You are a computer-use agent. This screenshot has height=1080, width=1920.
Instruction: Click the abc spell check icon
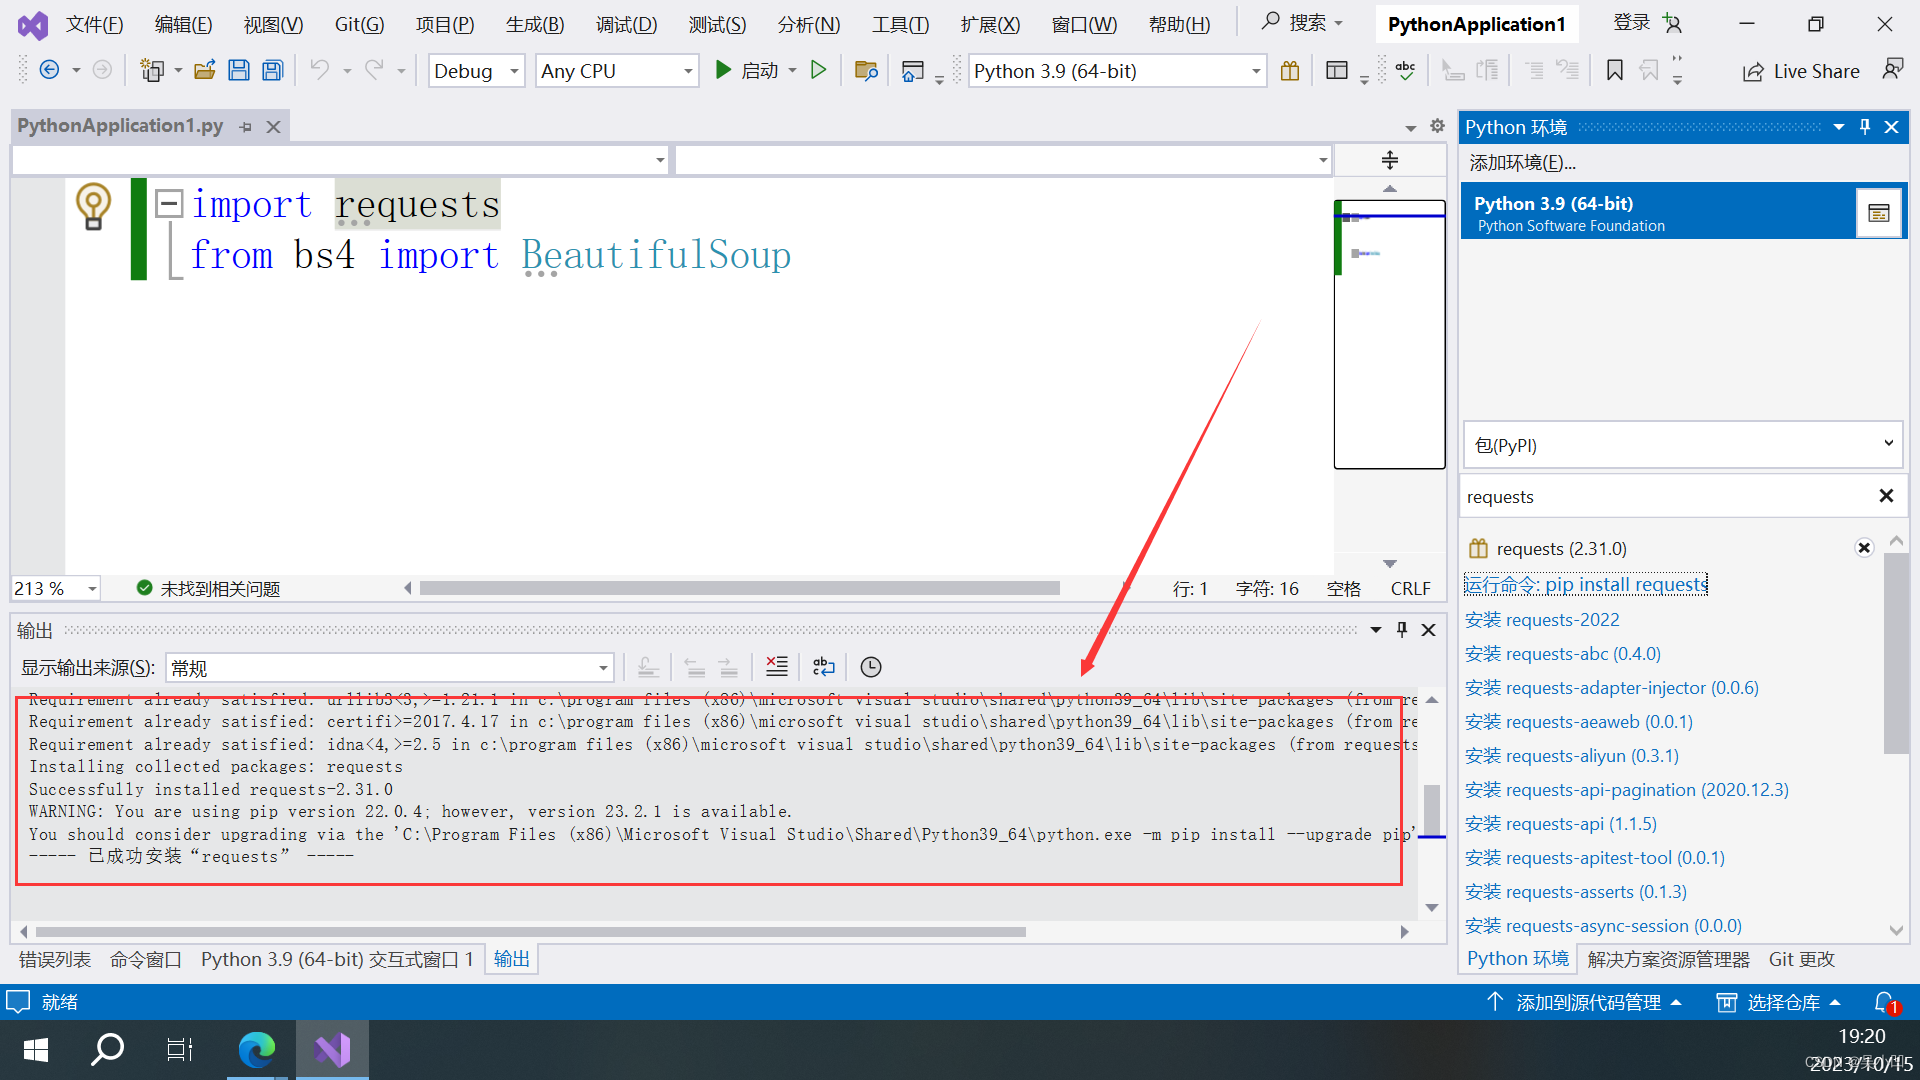tap(1405, 70)
